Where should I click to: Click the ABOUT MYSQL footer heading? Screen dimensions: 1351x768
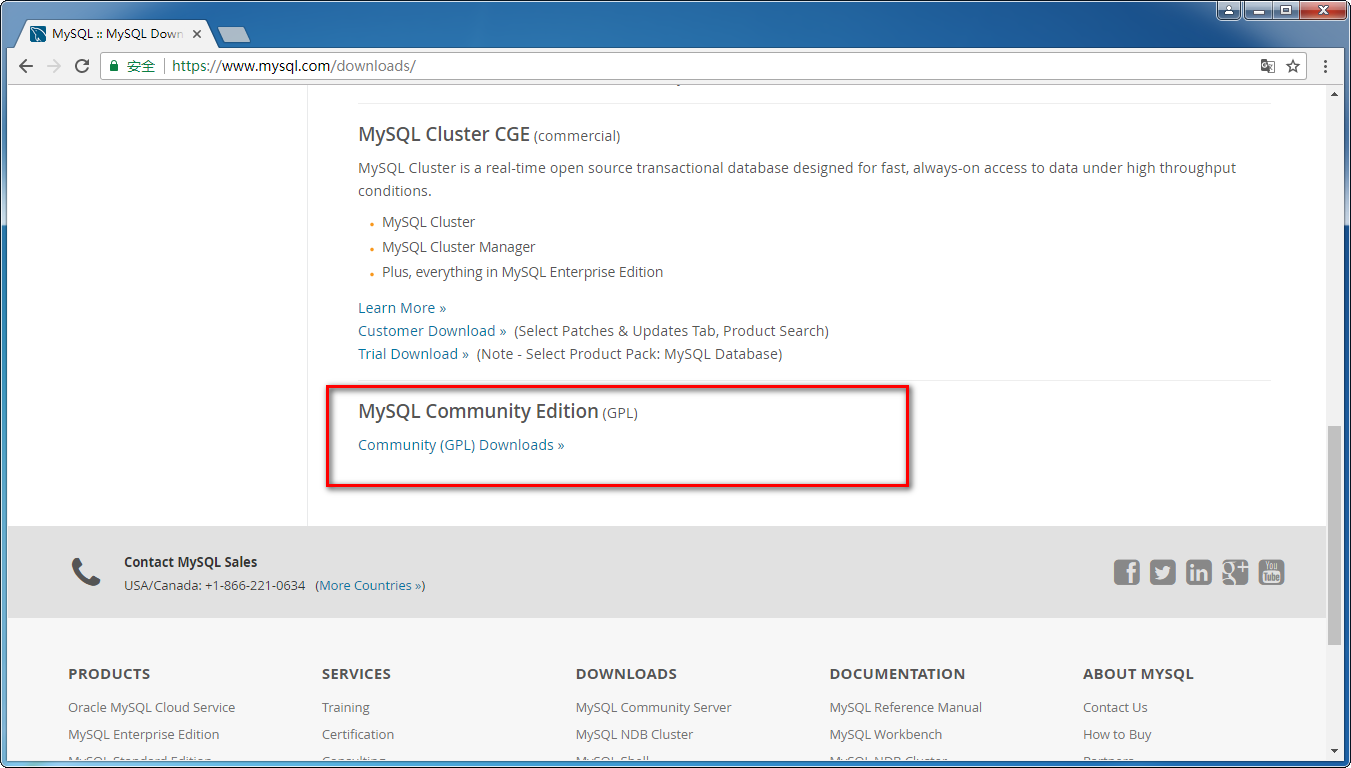(x=1138, y=674)
